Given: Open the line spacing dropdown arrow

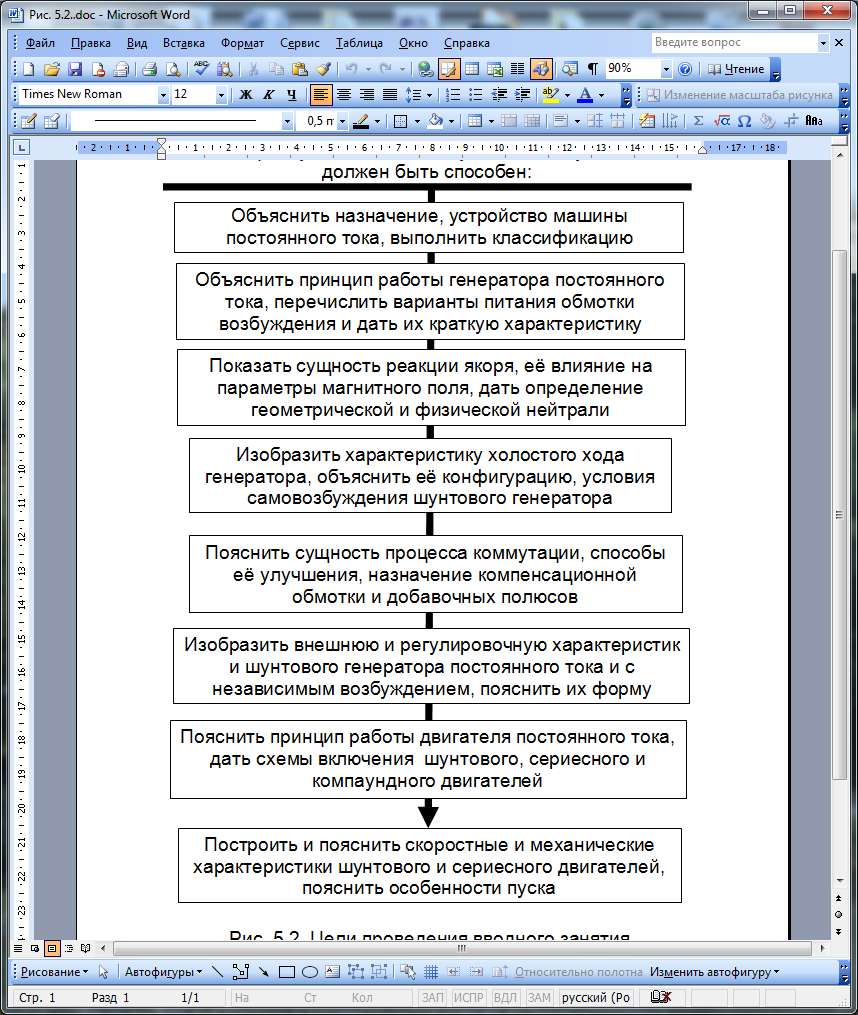Looking at the screenshot, I should pyautogui.click(x=429, y=95).
